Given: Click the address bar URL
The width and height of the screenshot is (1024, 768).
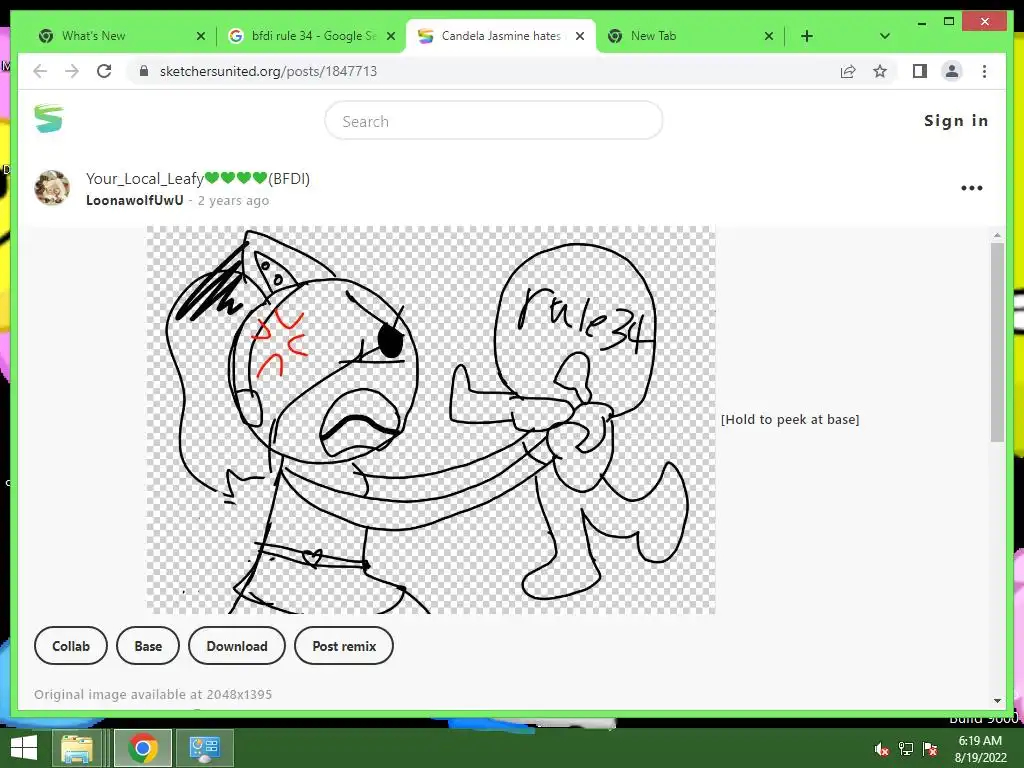Looking at the screenshot, I should click(268, 71).
